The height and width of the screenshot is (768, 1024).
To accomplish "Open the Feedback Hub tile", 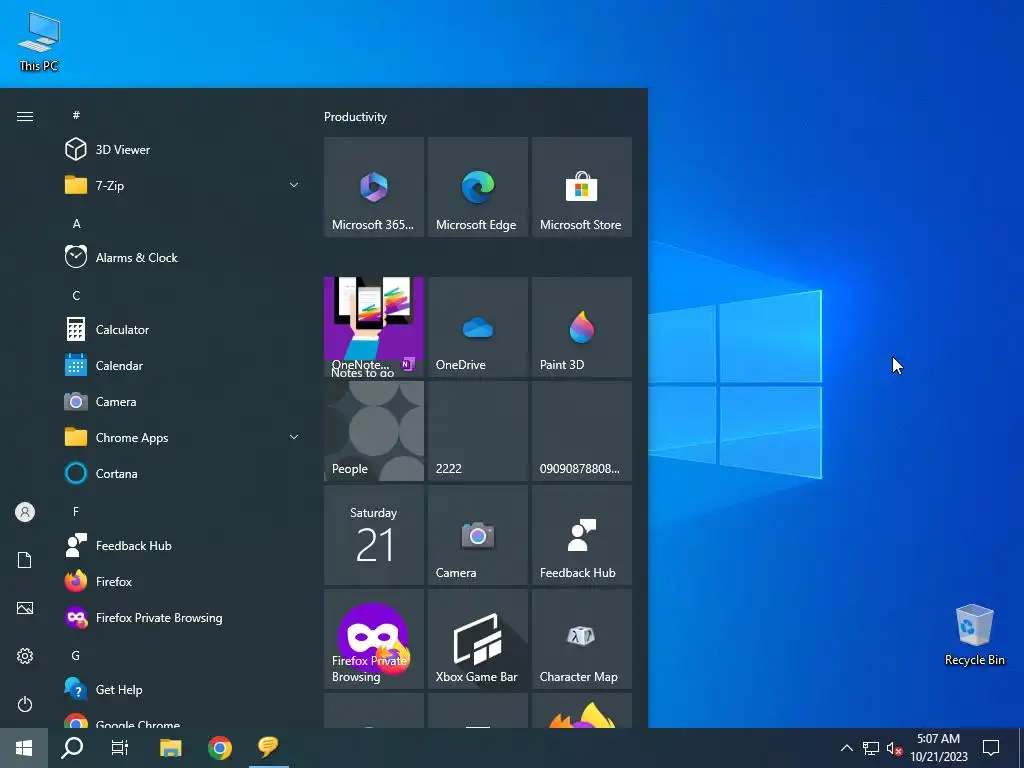I will coord(582,535).
